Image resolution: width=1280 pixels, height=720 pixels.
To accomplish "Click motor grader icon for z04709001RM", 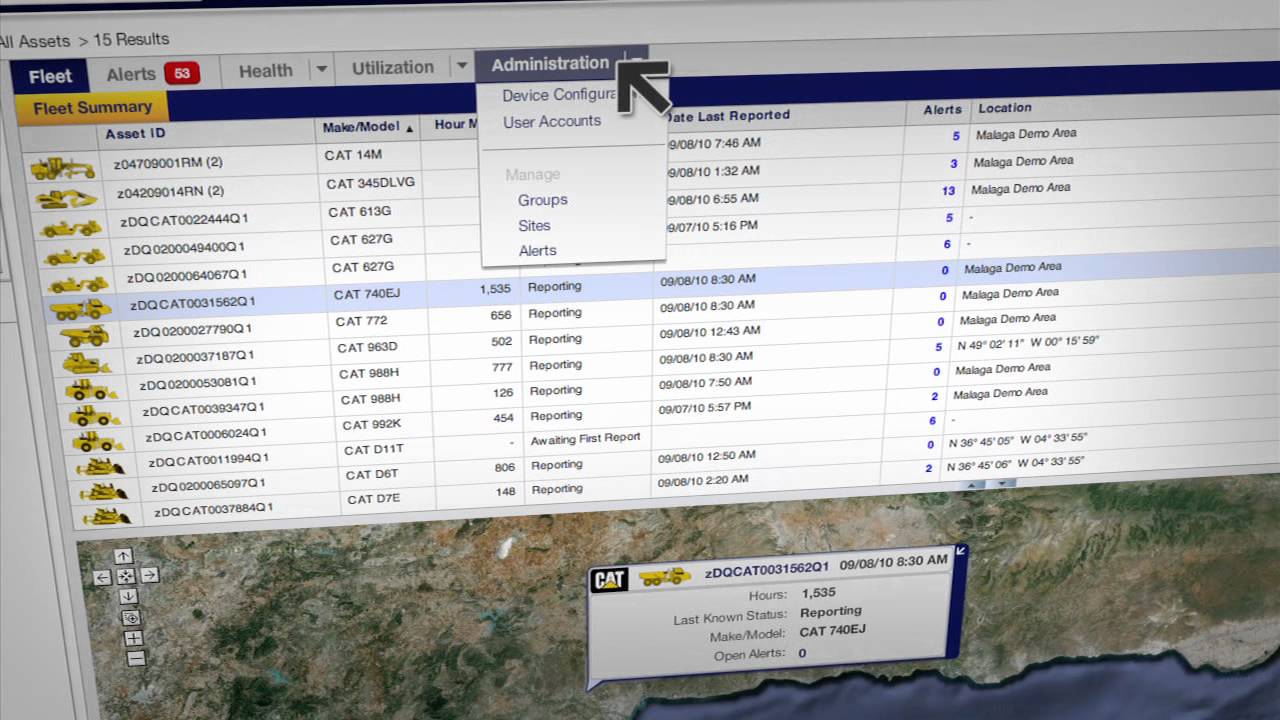I will pyautogui.click(x=62, y=169).
